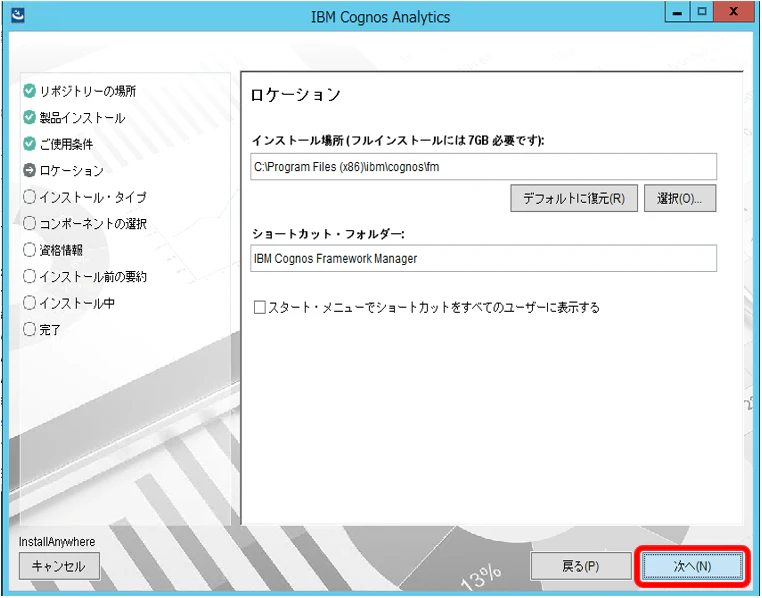Click the install location path field
The width and height of the screenshot is (762, 598).
pyautogui.click(x=483, y=167)
